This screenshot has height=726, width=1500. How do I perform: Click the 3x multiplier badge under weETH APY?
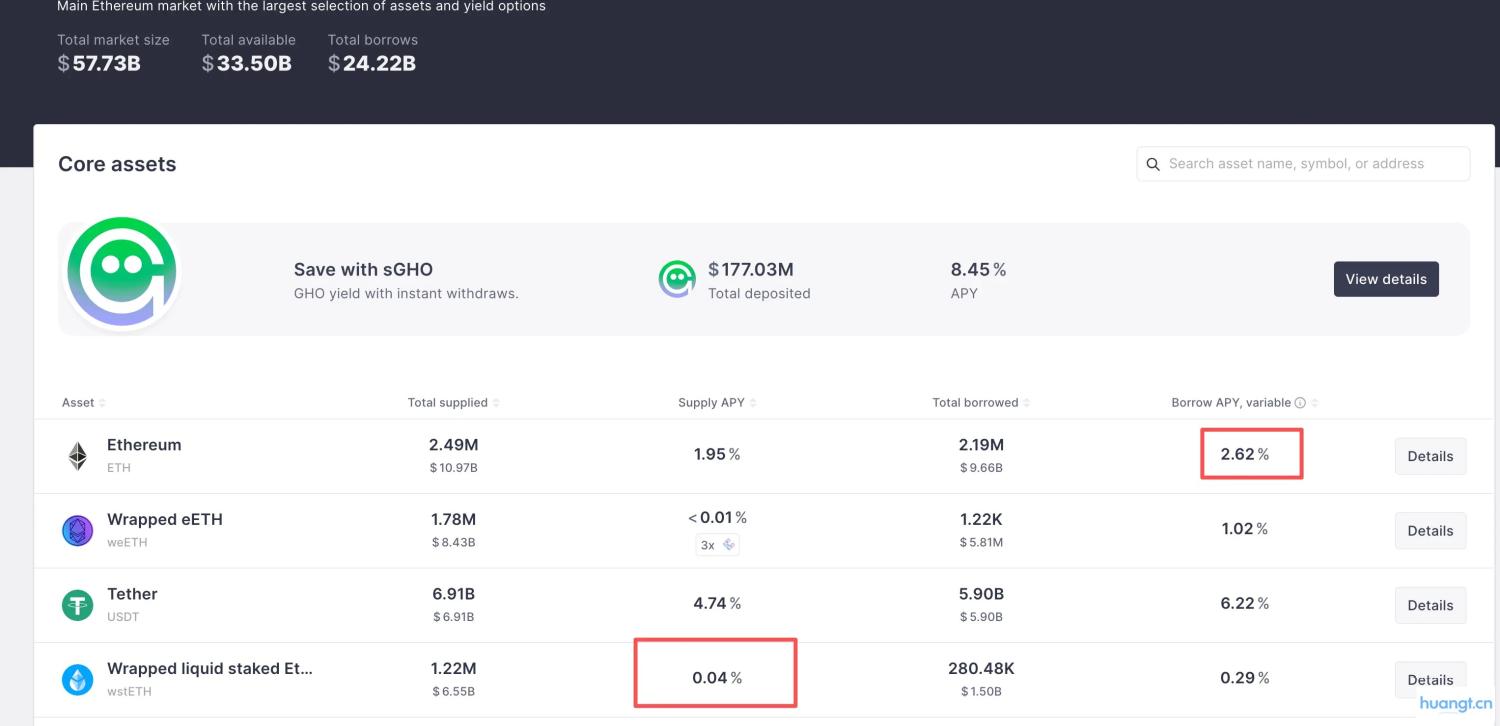(x=716, y=545)
